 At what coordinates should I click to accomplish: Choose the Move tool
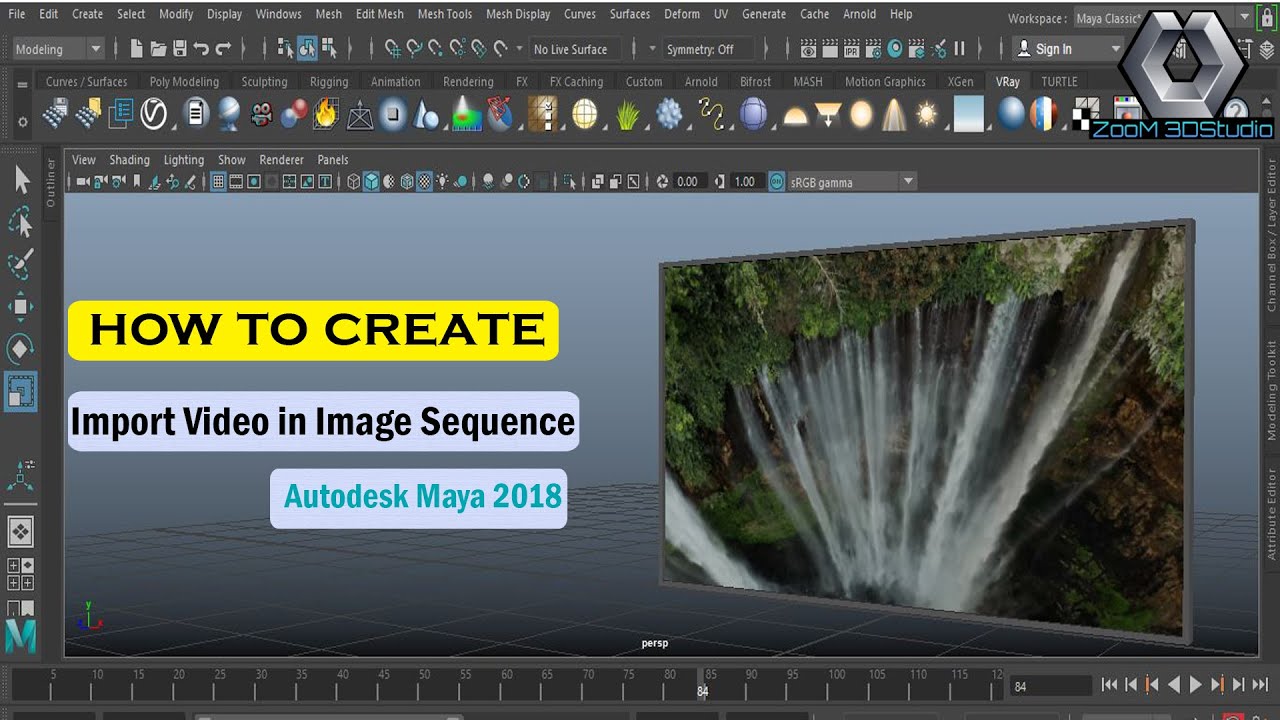(21, 306)
